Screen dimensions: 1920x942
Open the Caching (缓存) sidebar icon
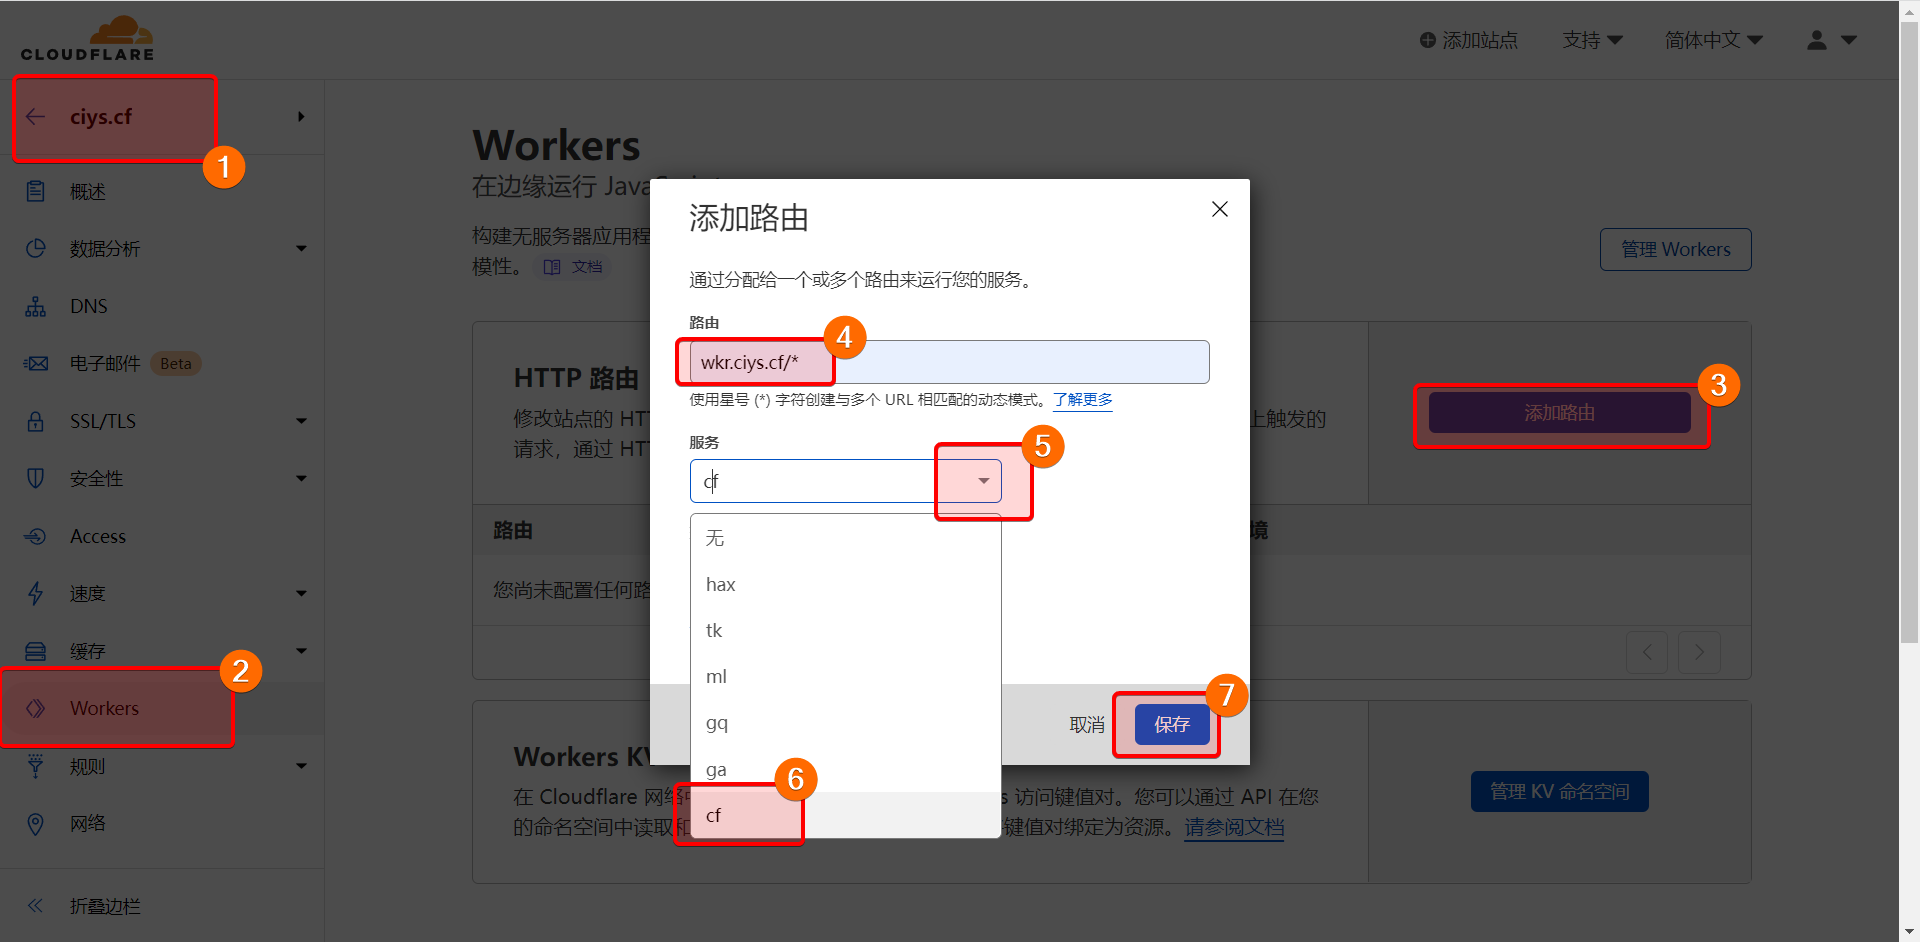click(36, 651)
